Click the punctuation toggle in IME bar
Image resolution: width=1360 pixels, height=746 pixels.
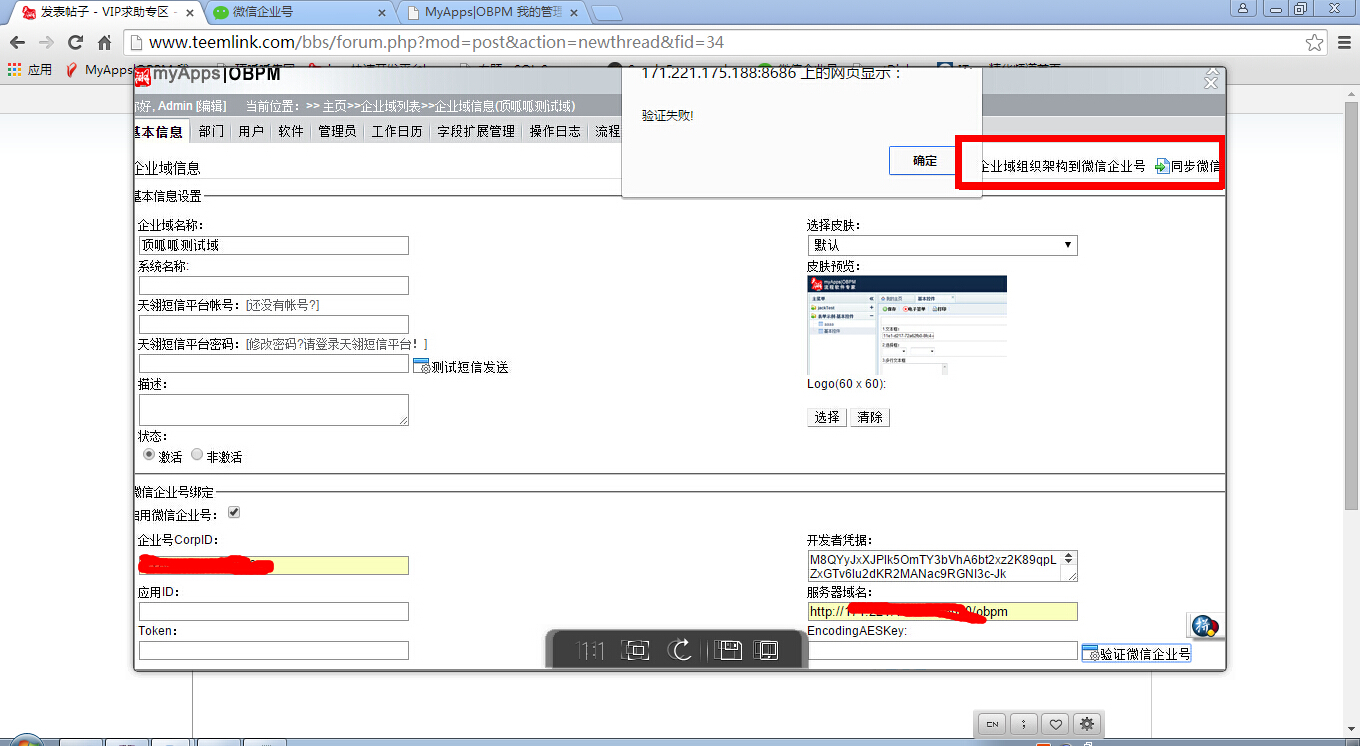tap(1023, 723)
